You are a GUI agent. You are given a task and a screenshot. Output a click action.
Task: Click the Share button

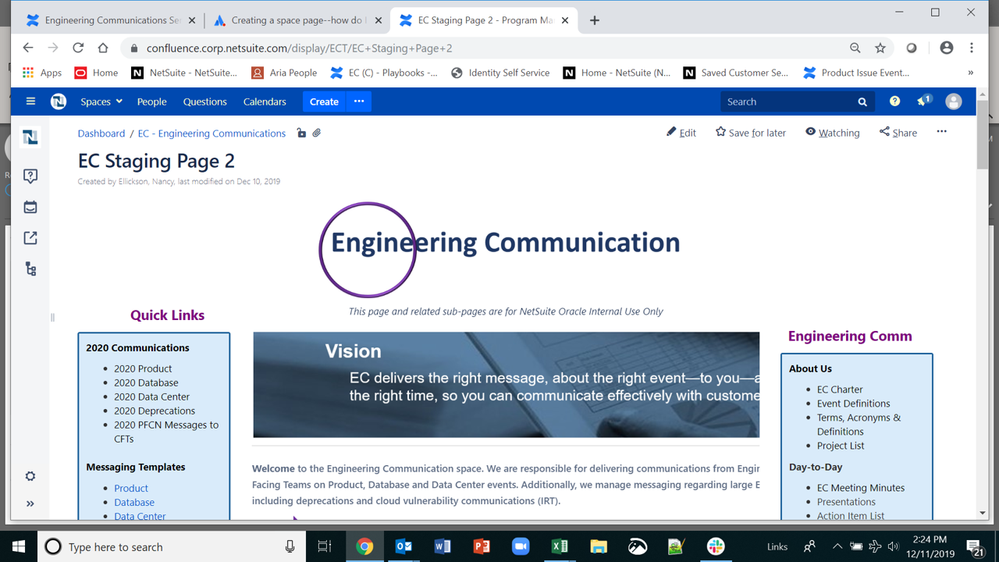tap(898, 133)
